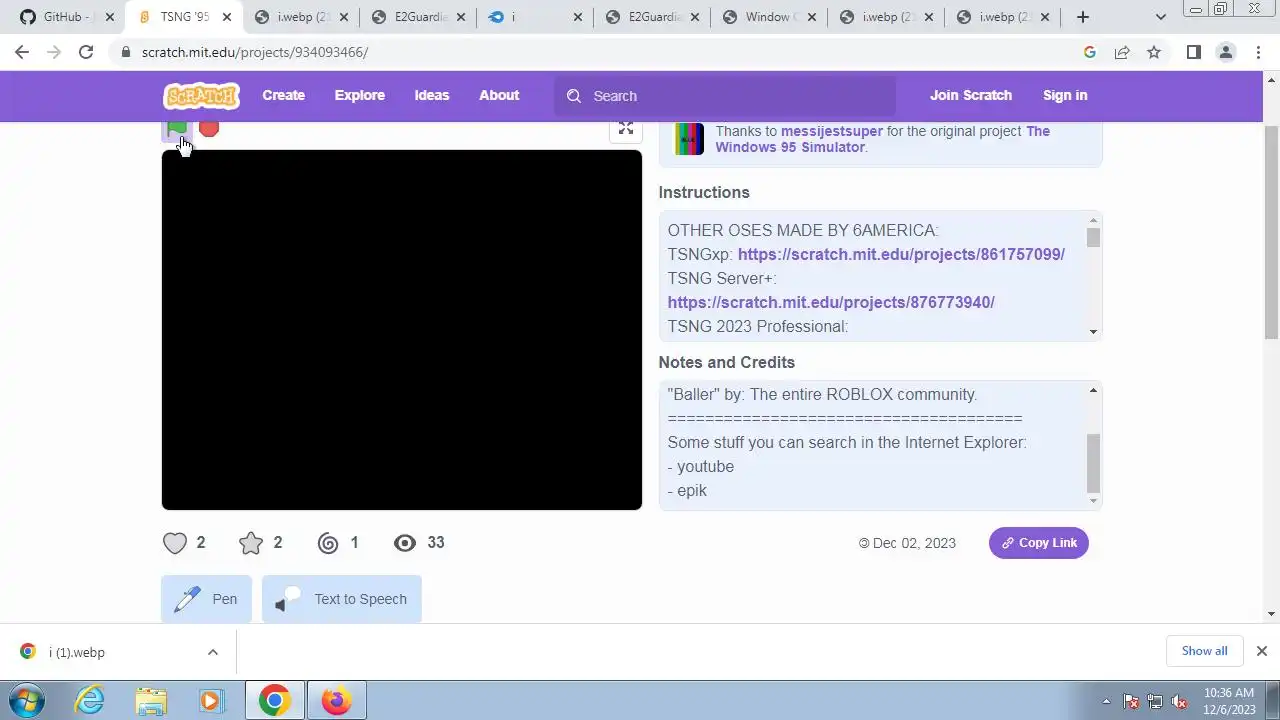
Task: Click the Notes and Credits scrollbar thumb
Action: pyautogui.click(x=1093, y=463)
